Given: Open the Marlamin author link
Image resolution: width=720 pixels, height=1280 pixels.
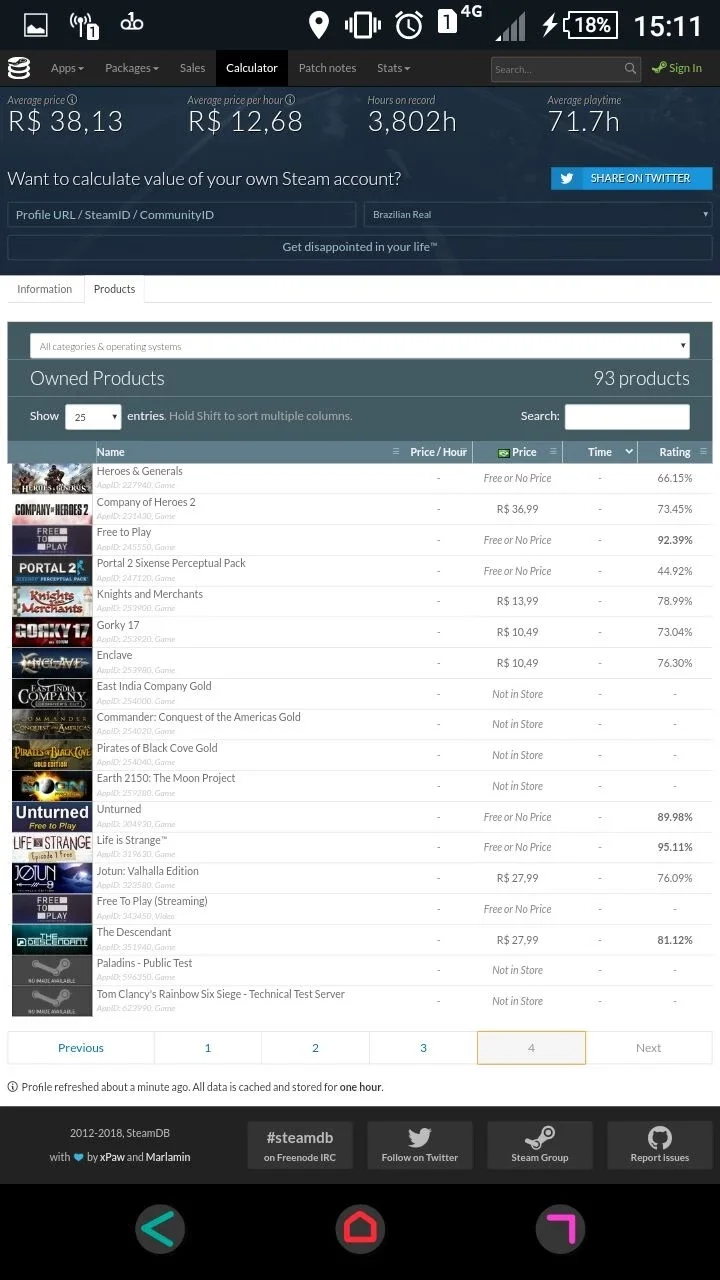Looking at the screenshot, I should click(168, 1157).
